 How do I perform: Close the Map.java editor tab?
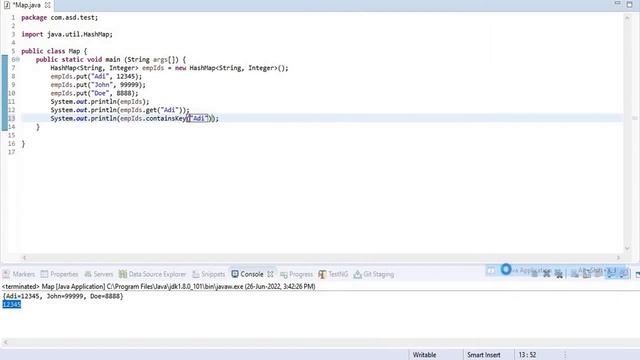click(47, 5)
